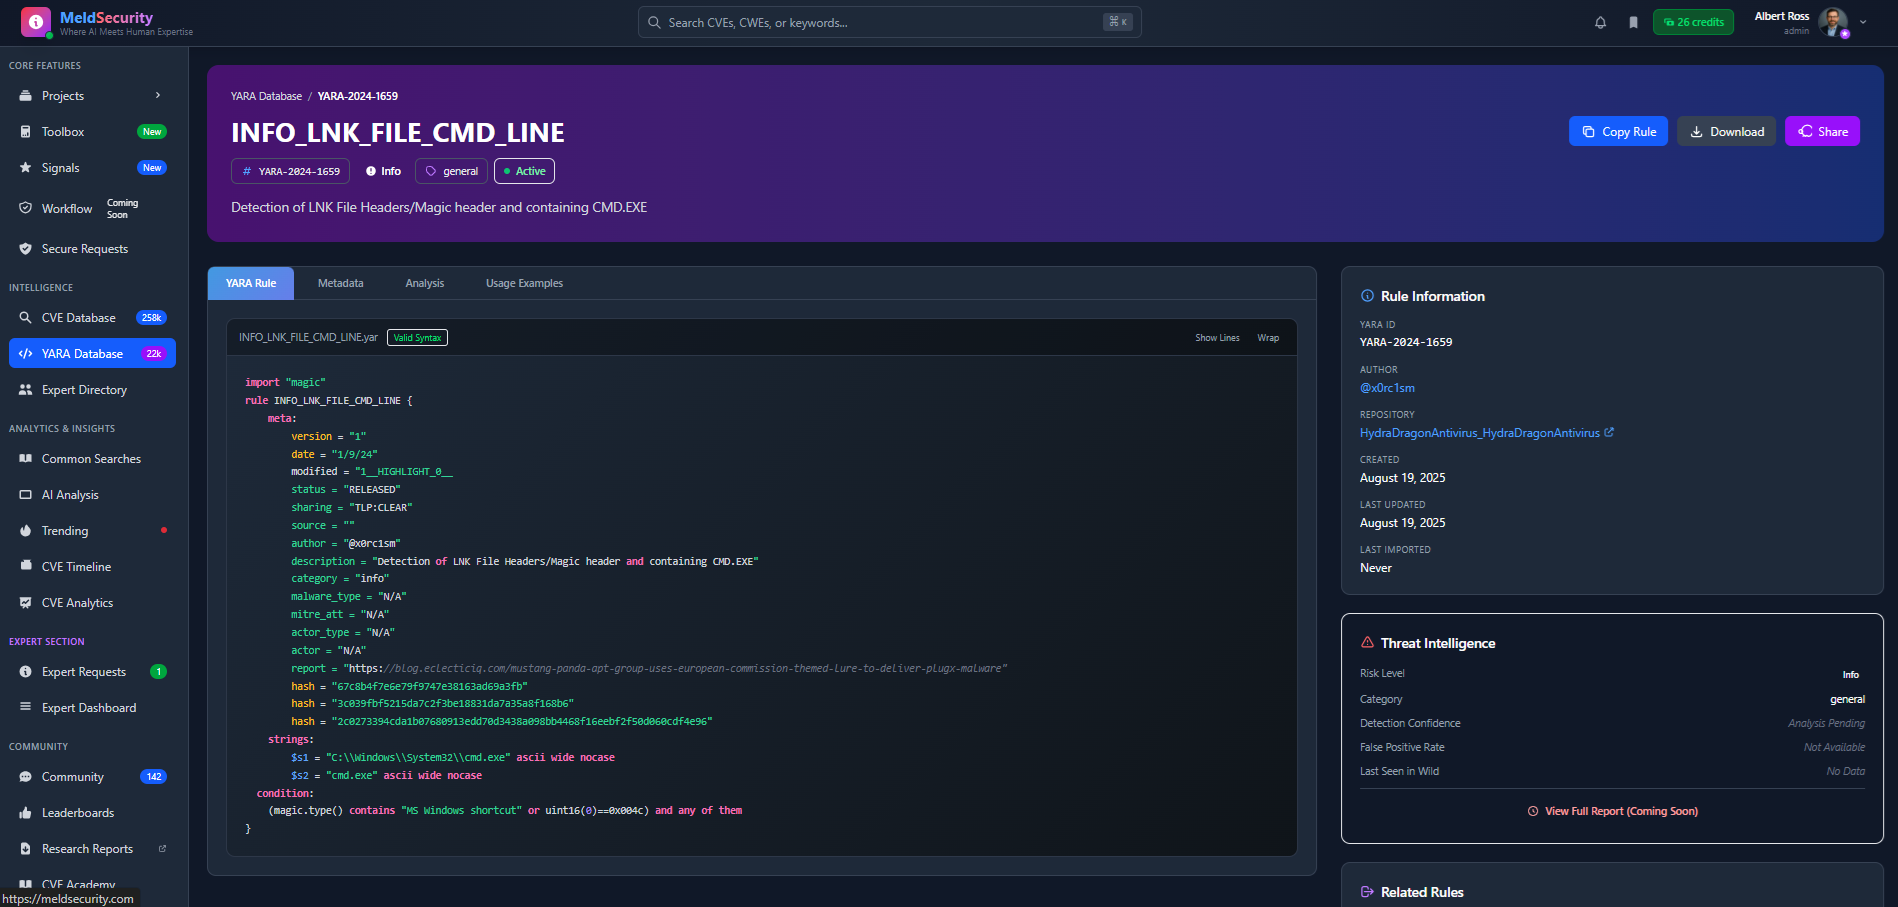This screenshot has width=1898, height=907.
Task: Click View Full Report (Coming Soon)
Action: [1612, 811]
